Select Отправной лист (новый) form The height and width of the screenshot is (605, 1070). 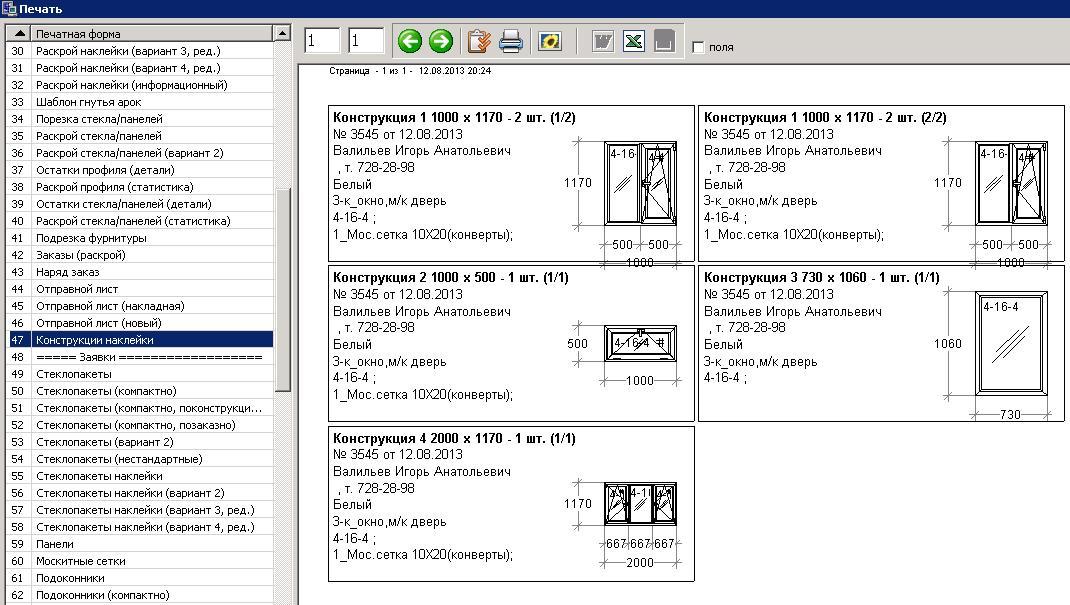coord(140,323)
